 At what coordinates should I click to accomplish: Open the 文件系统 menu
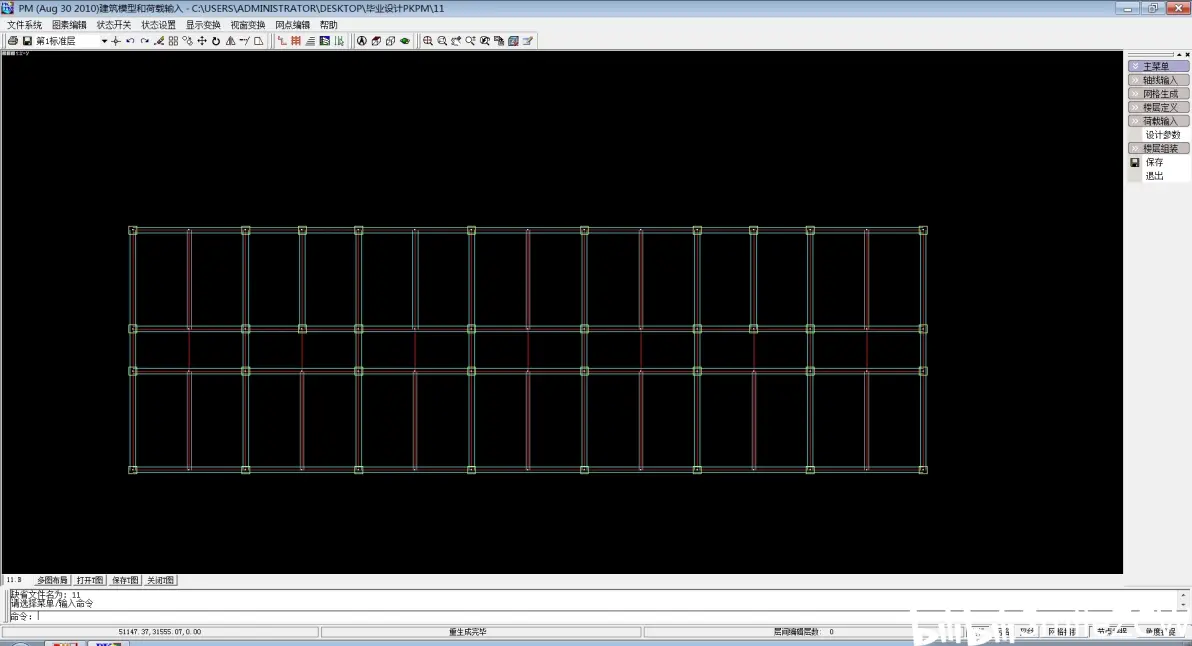point(25,25)
